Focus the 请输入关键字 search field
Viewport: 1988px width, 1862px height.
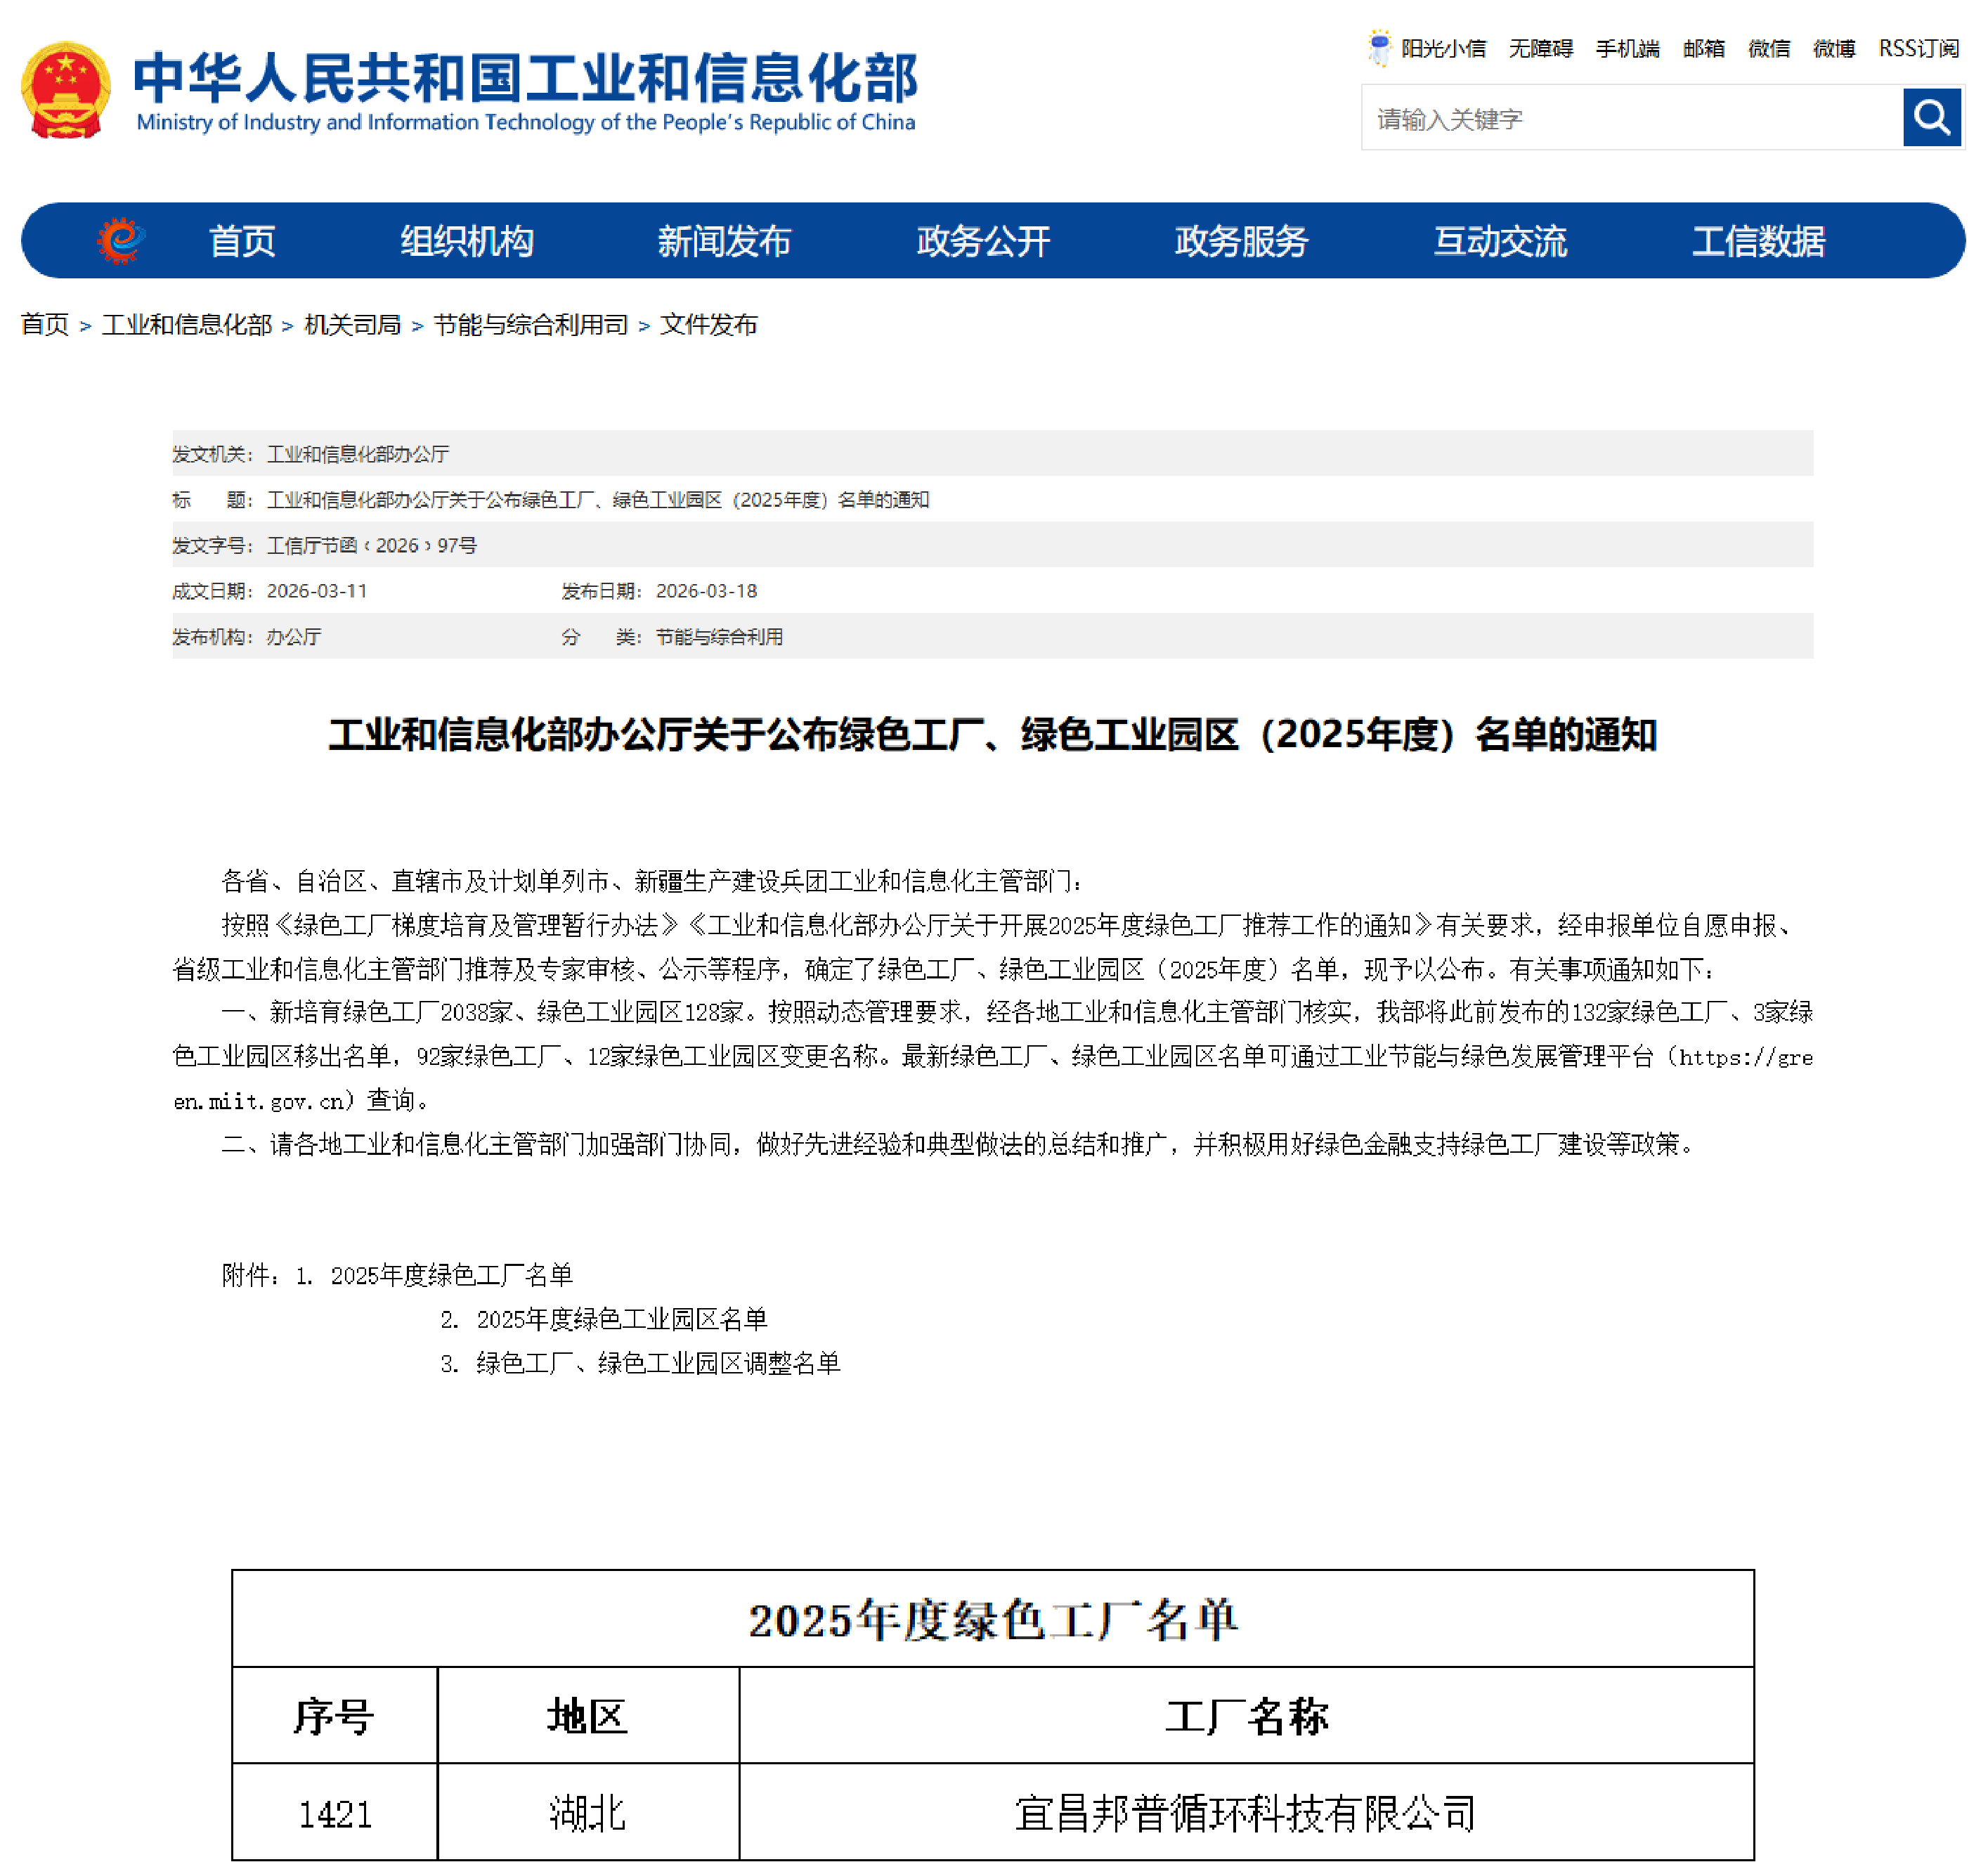tap(1632, 118)
